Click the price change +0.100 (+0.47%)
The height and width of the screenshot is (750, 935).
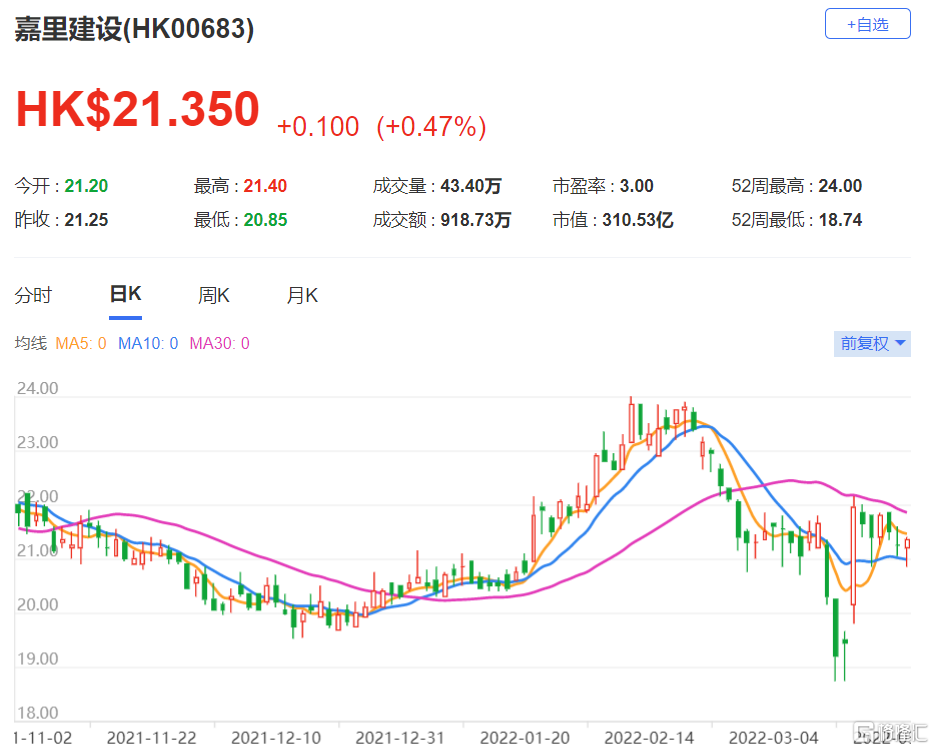[x=382, y=126]
